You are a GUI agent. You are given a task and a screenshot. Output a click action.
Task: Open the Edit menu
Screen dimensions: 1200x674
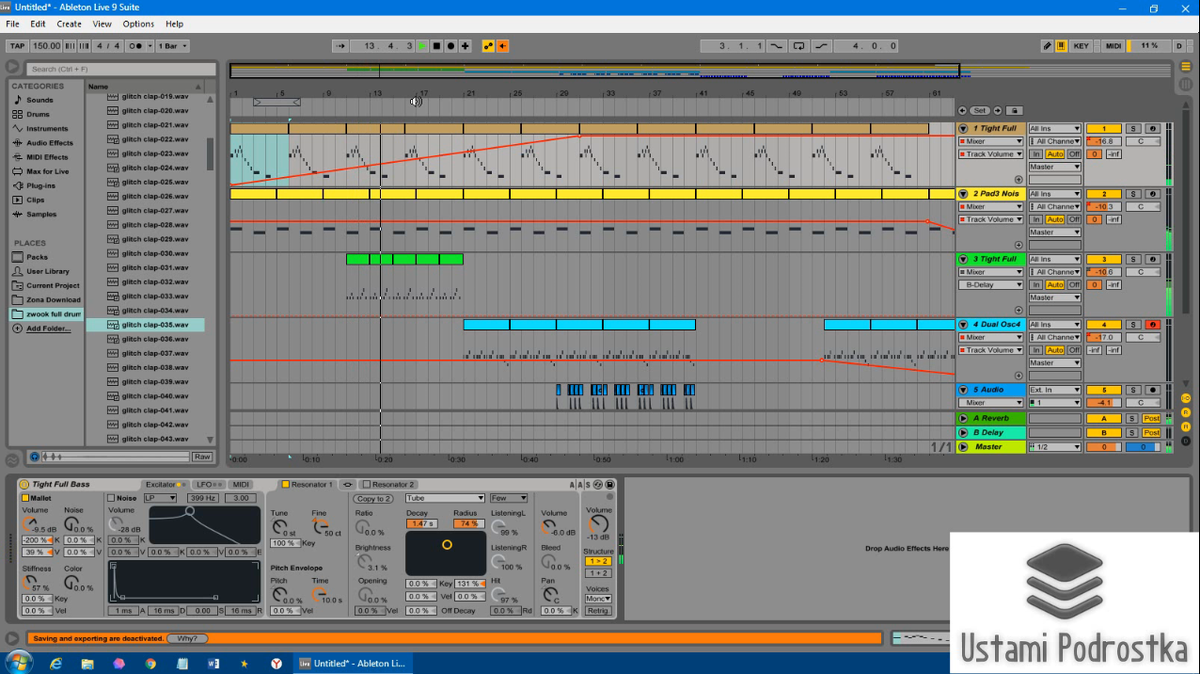point(38,24)
